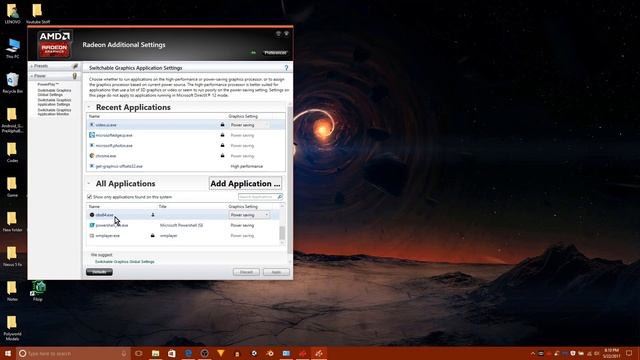Select video.ui.exe in Recent Applications

(106, 125)
